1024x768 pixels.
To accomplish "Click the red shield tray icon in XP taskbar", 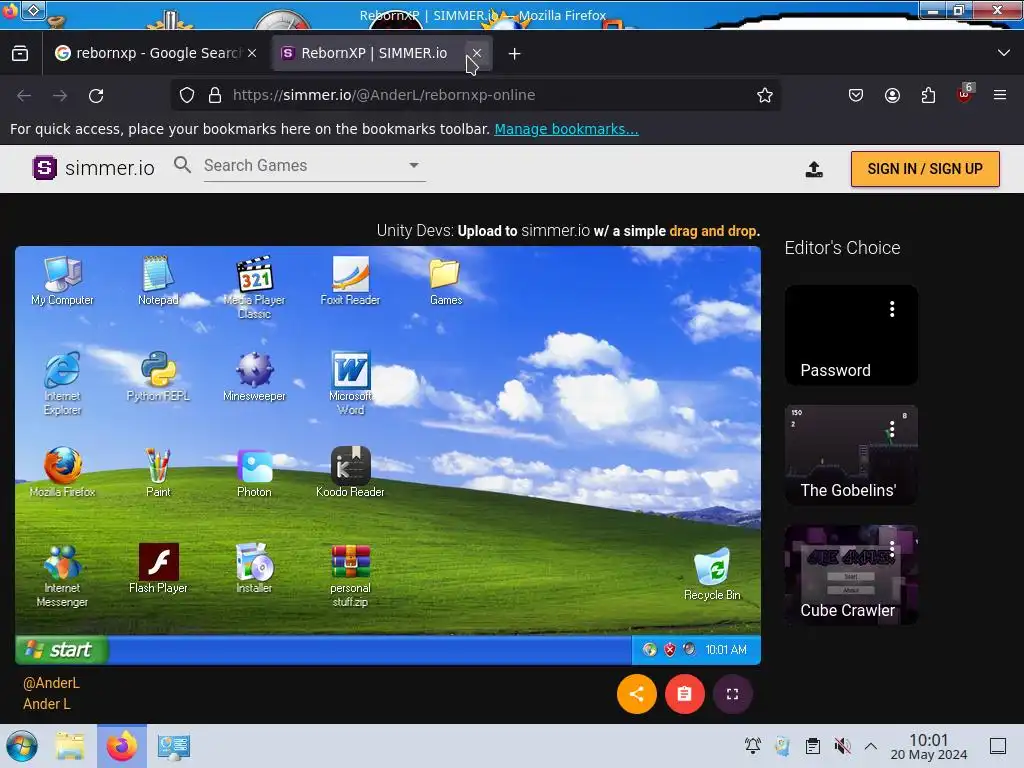I will [669, 650].
